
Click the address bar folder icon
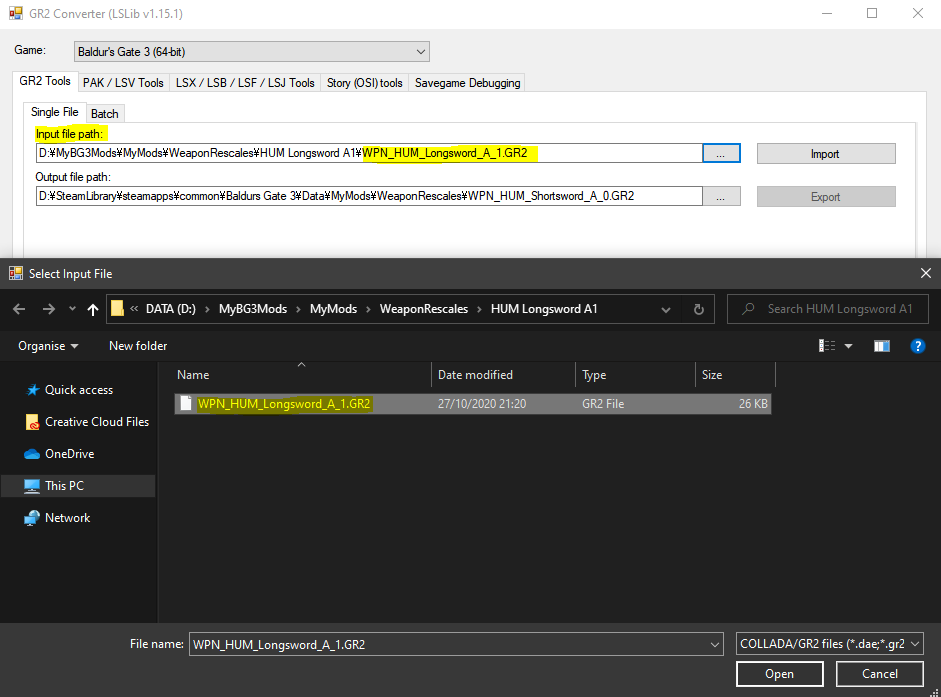[x=117, y=309]
